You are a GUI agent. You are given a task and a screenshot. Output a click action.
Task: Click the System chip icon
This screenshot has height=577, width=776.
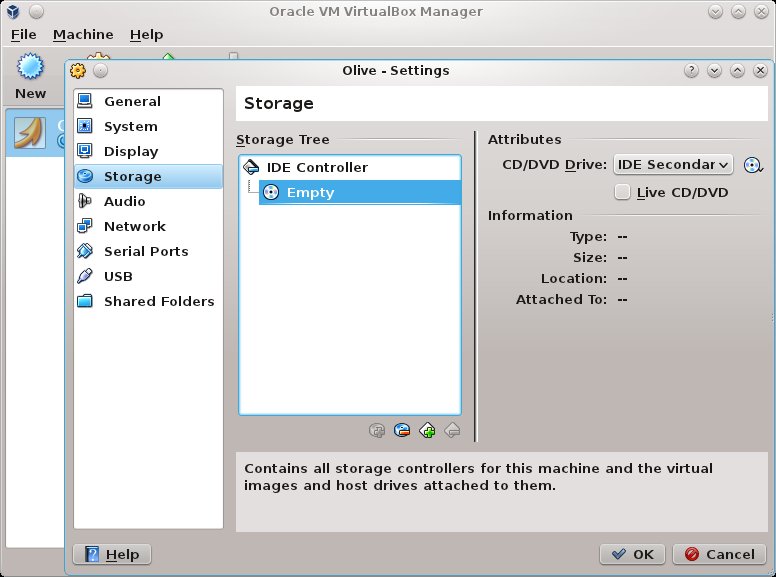tap(85, 126)
